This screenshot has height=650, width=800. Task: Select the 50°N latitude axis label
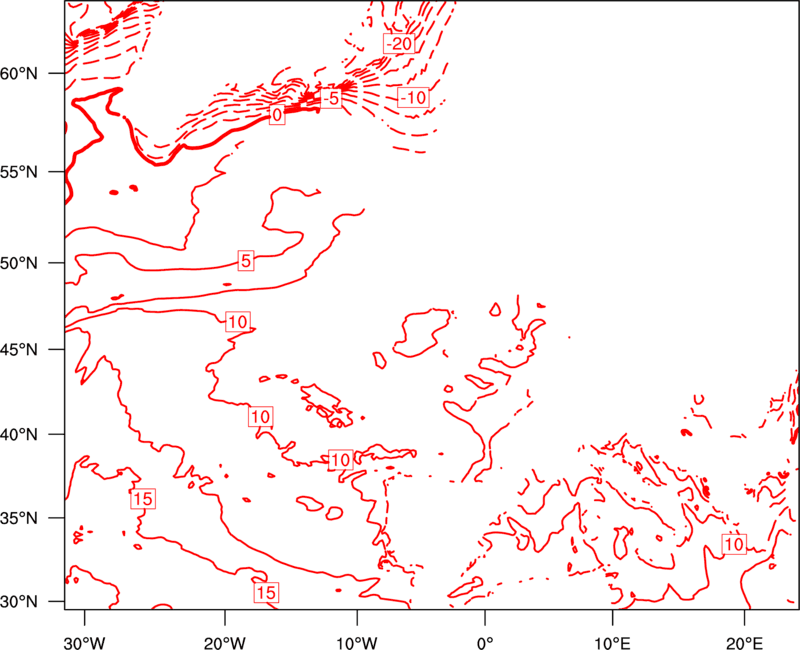(x=19, y=263)
